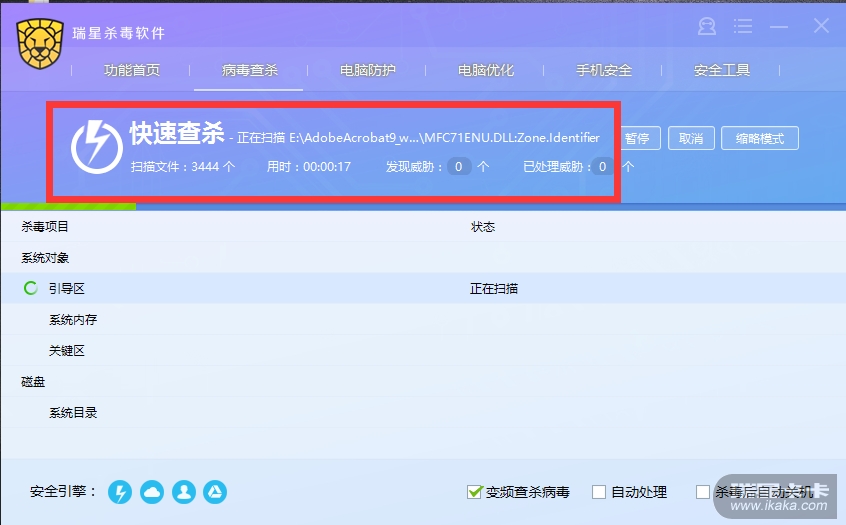The image size is (846, 525).
Task: Click the 已处理威胁 count badge
Action: pos(603,167)
